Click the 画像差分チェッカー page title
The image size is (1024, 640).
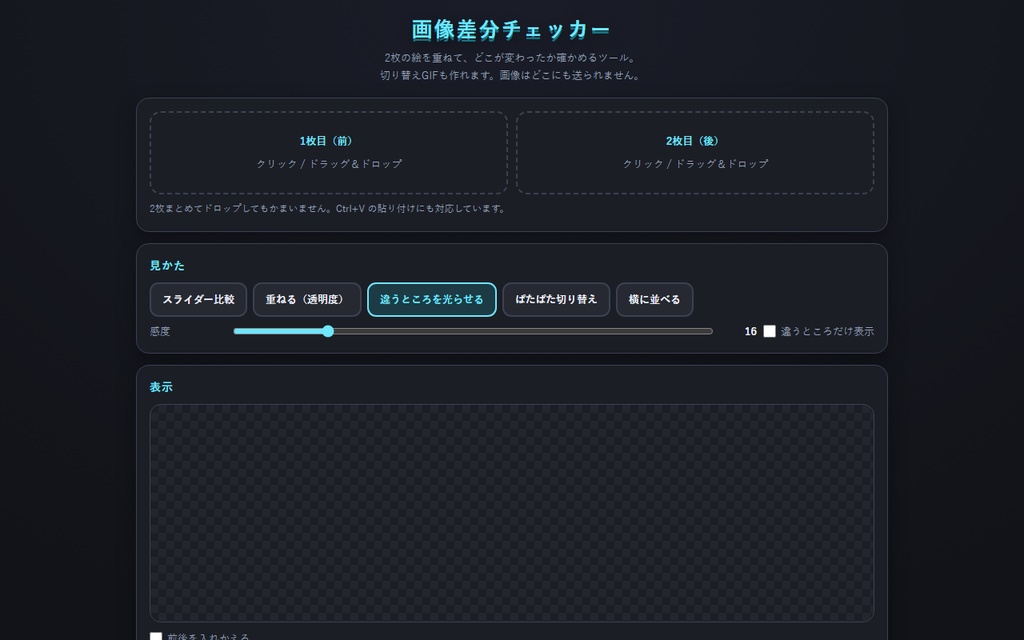pos(511,30)
